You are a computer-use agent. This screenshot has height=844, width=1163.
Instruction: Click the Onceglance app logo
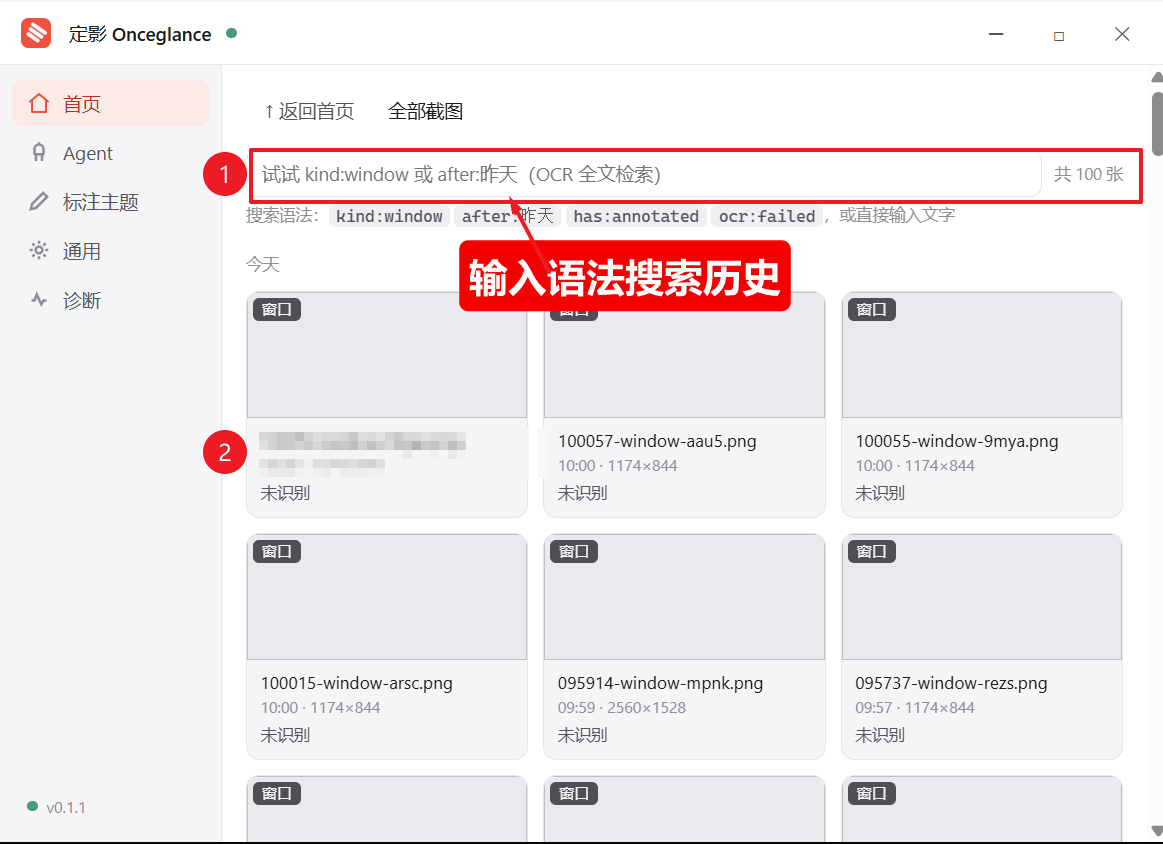36,33
